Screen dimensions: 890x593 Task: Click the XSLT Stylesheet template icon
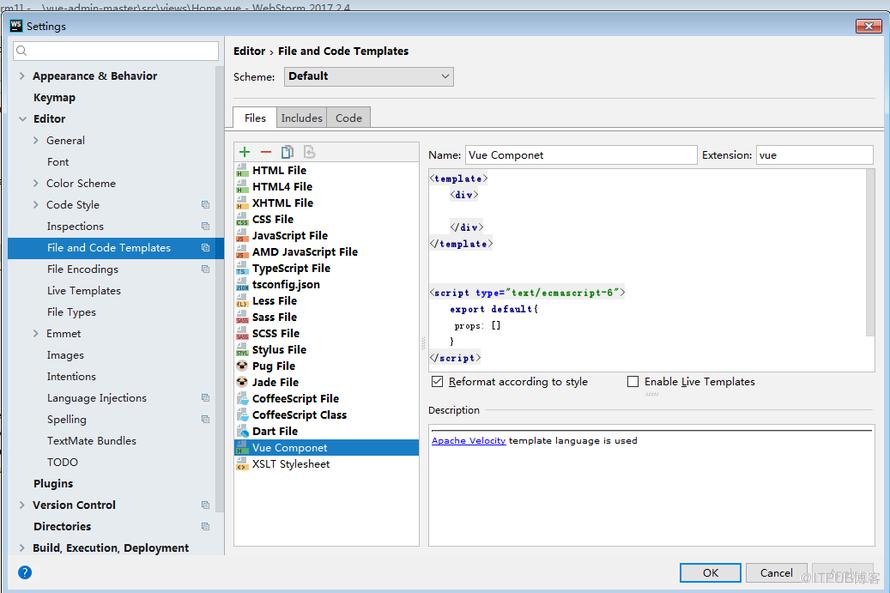pos(242,464)
